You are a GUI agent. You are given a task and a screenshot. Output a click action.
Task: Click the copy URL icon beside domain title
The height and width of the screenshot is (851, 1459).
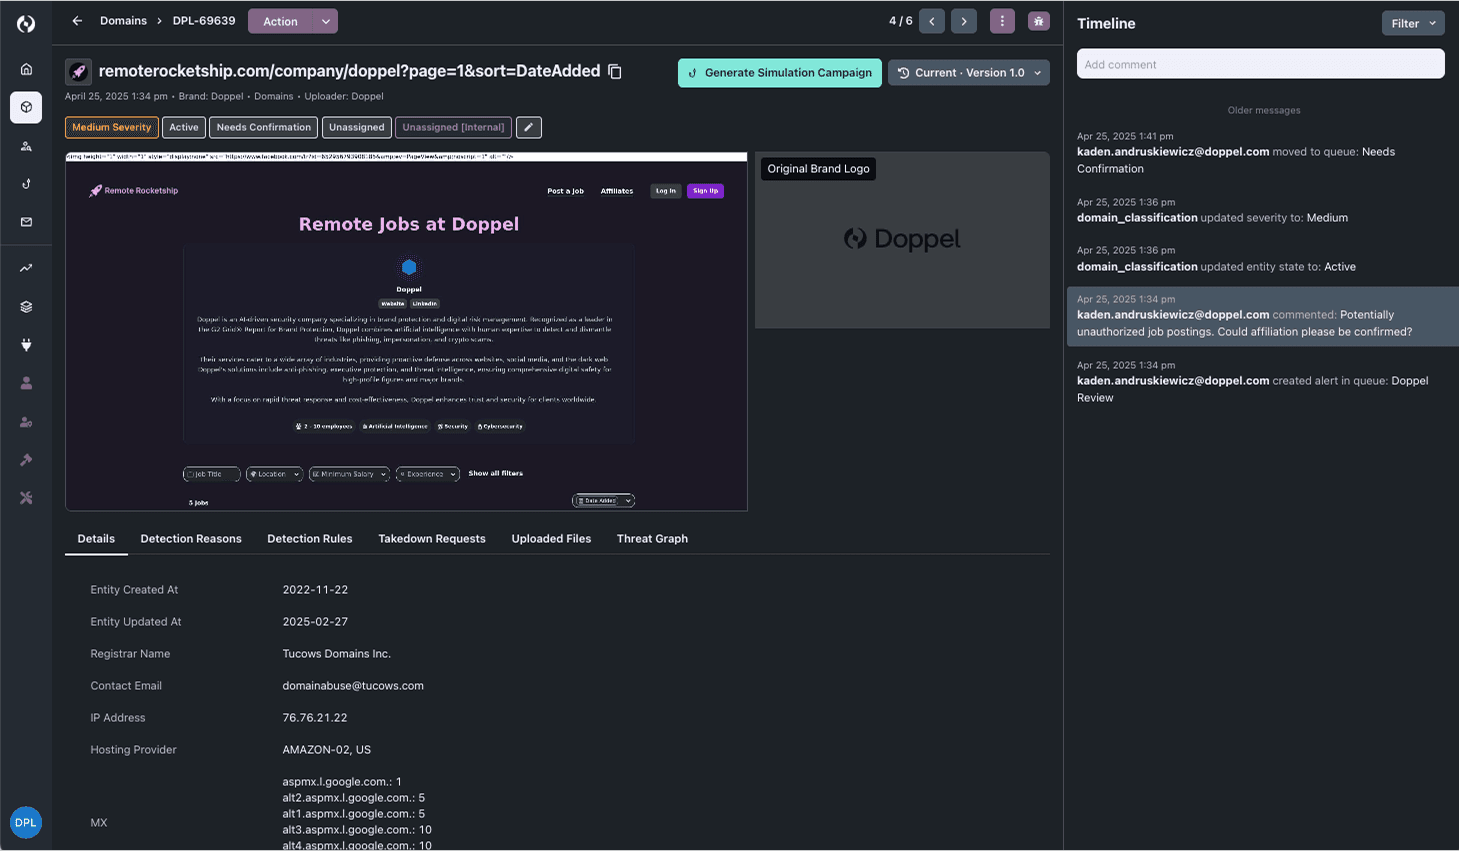(615, 72)
